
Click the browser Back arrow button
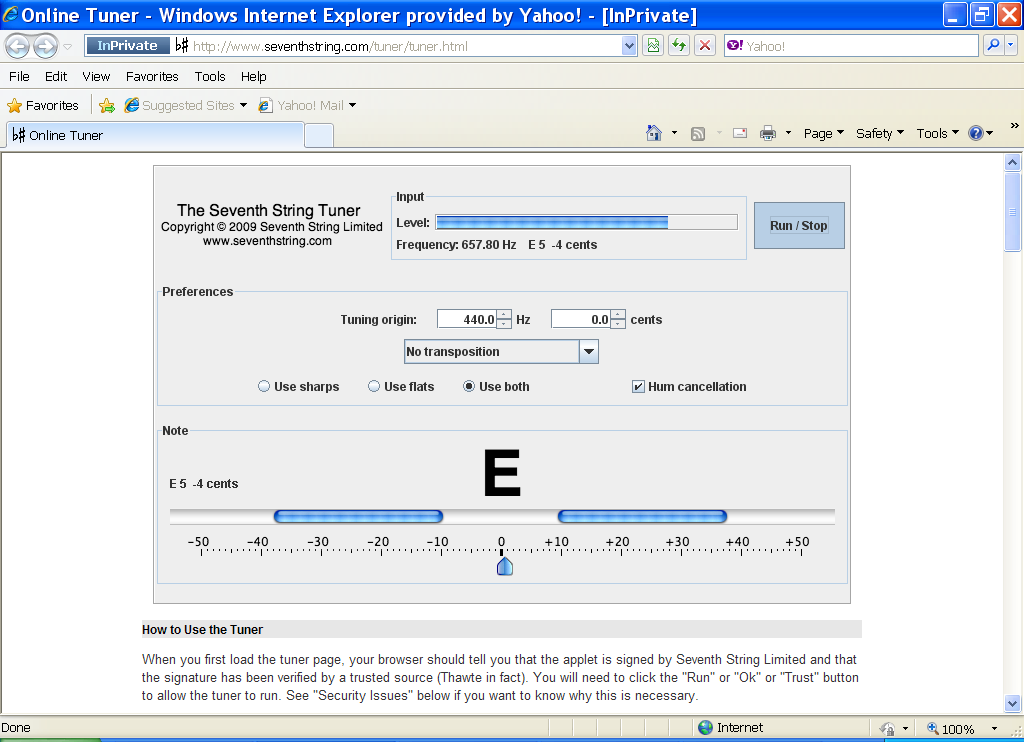18,46
